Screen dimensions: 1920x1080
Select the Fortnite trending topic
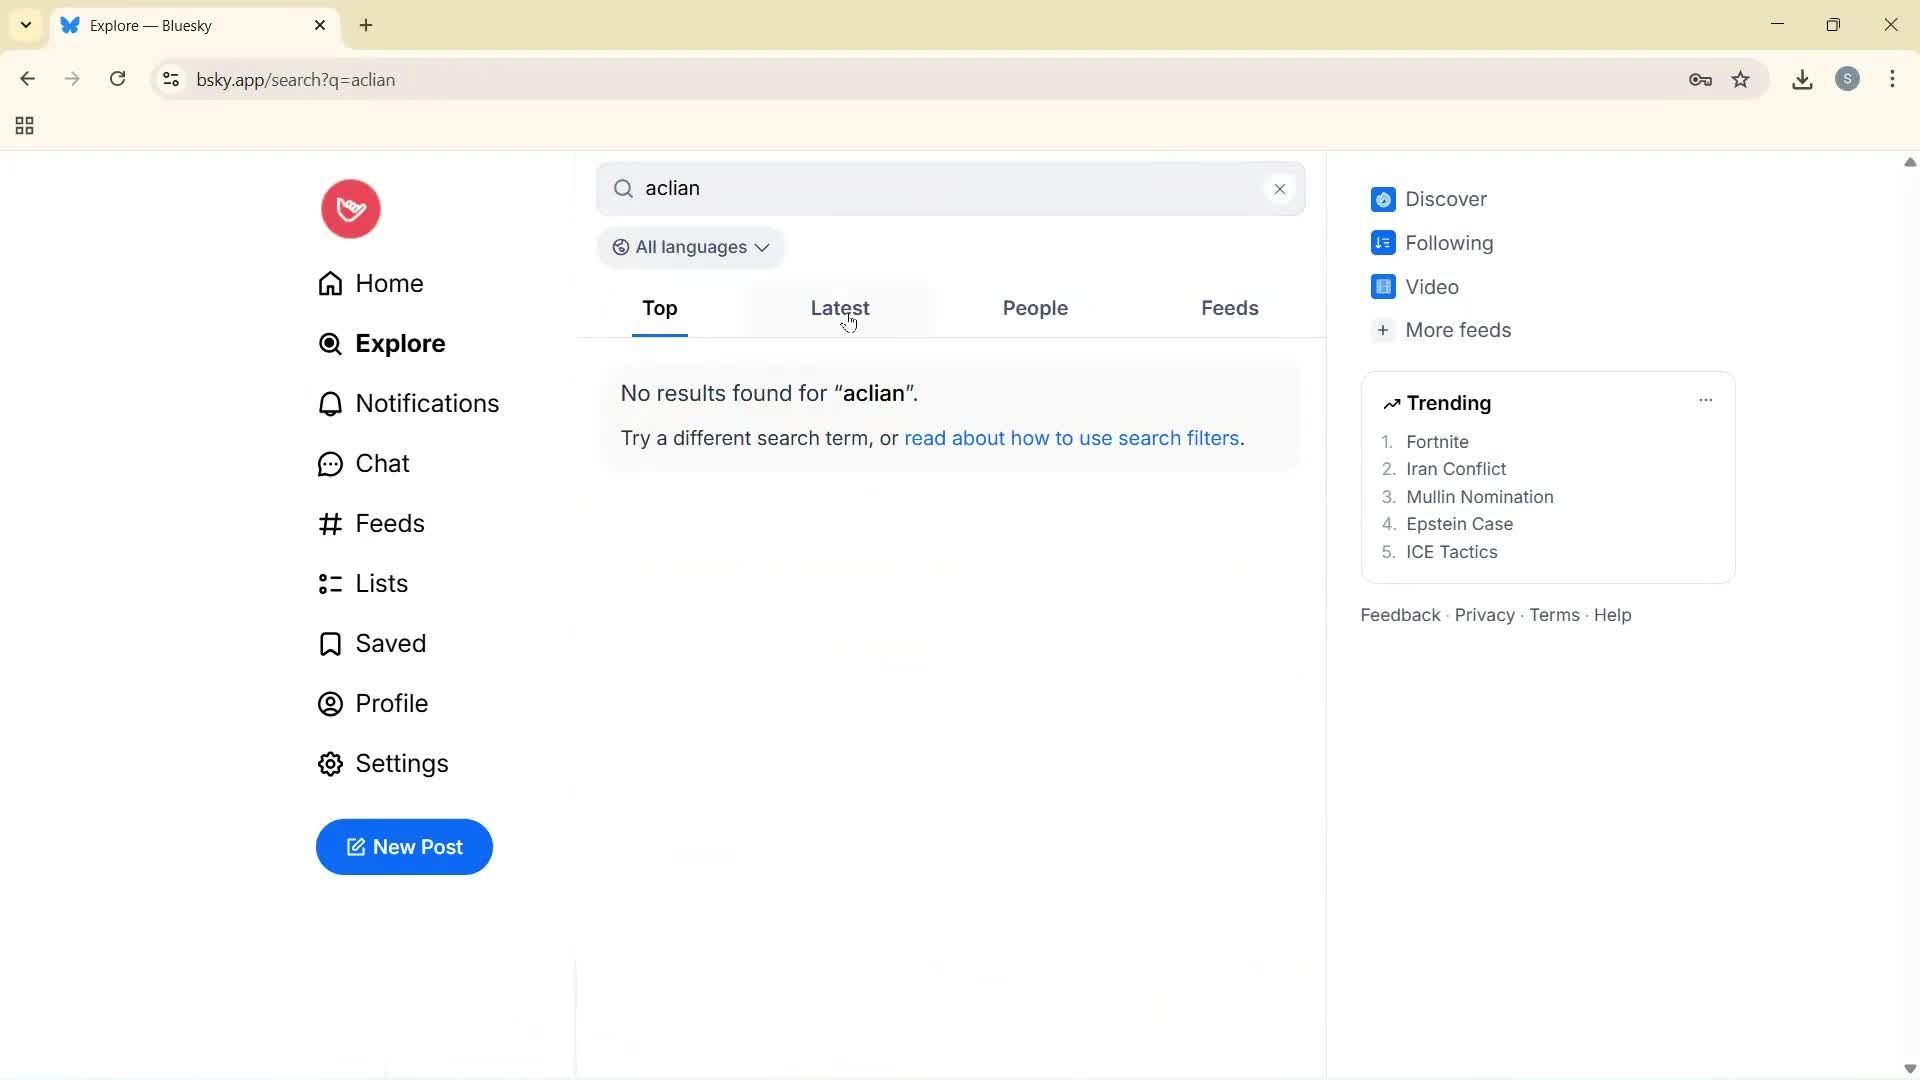coord(1438,441)
